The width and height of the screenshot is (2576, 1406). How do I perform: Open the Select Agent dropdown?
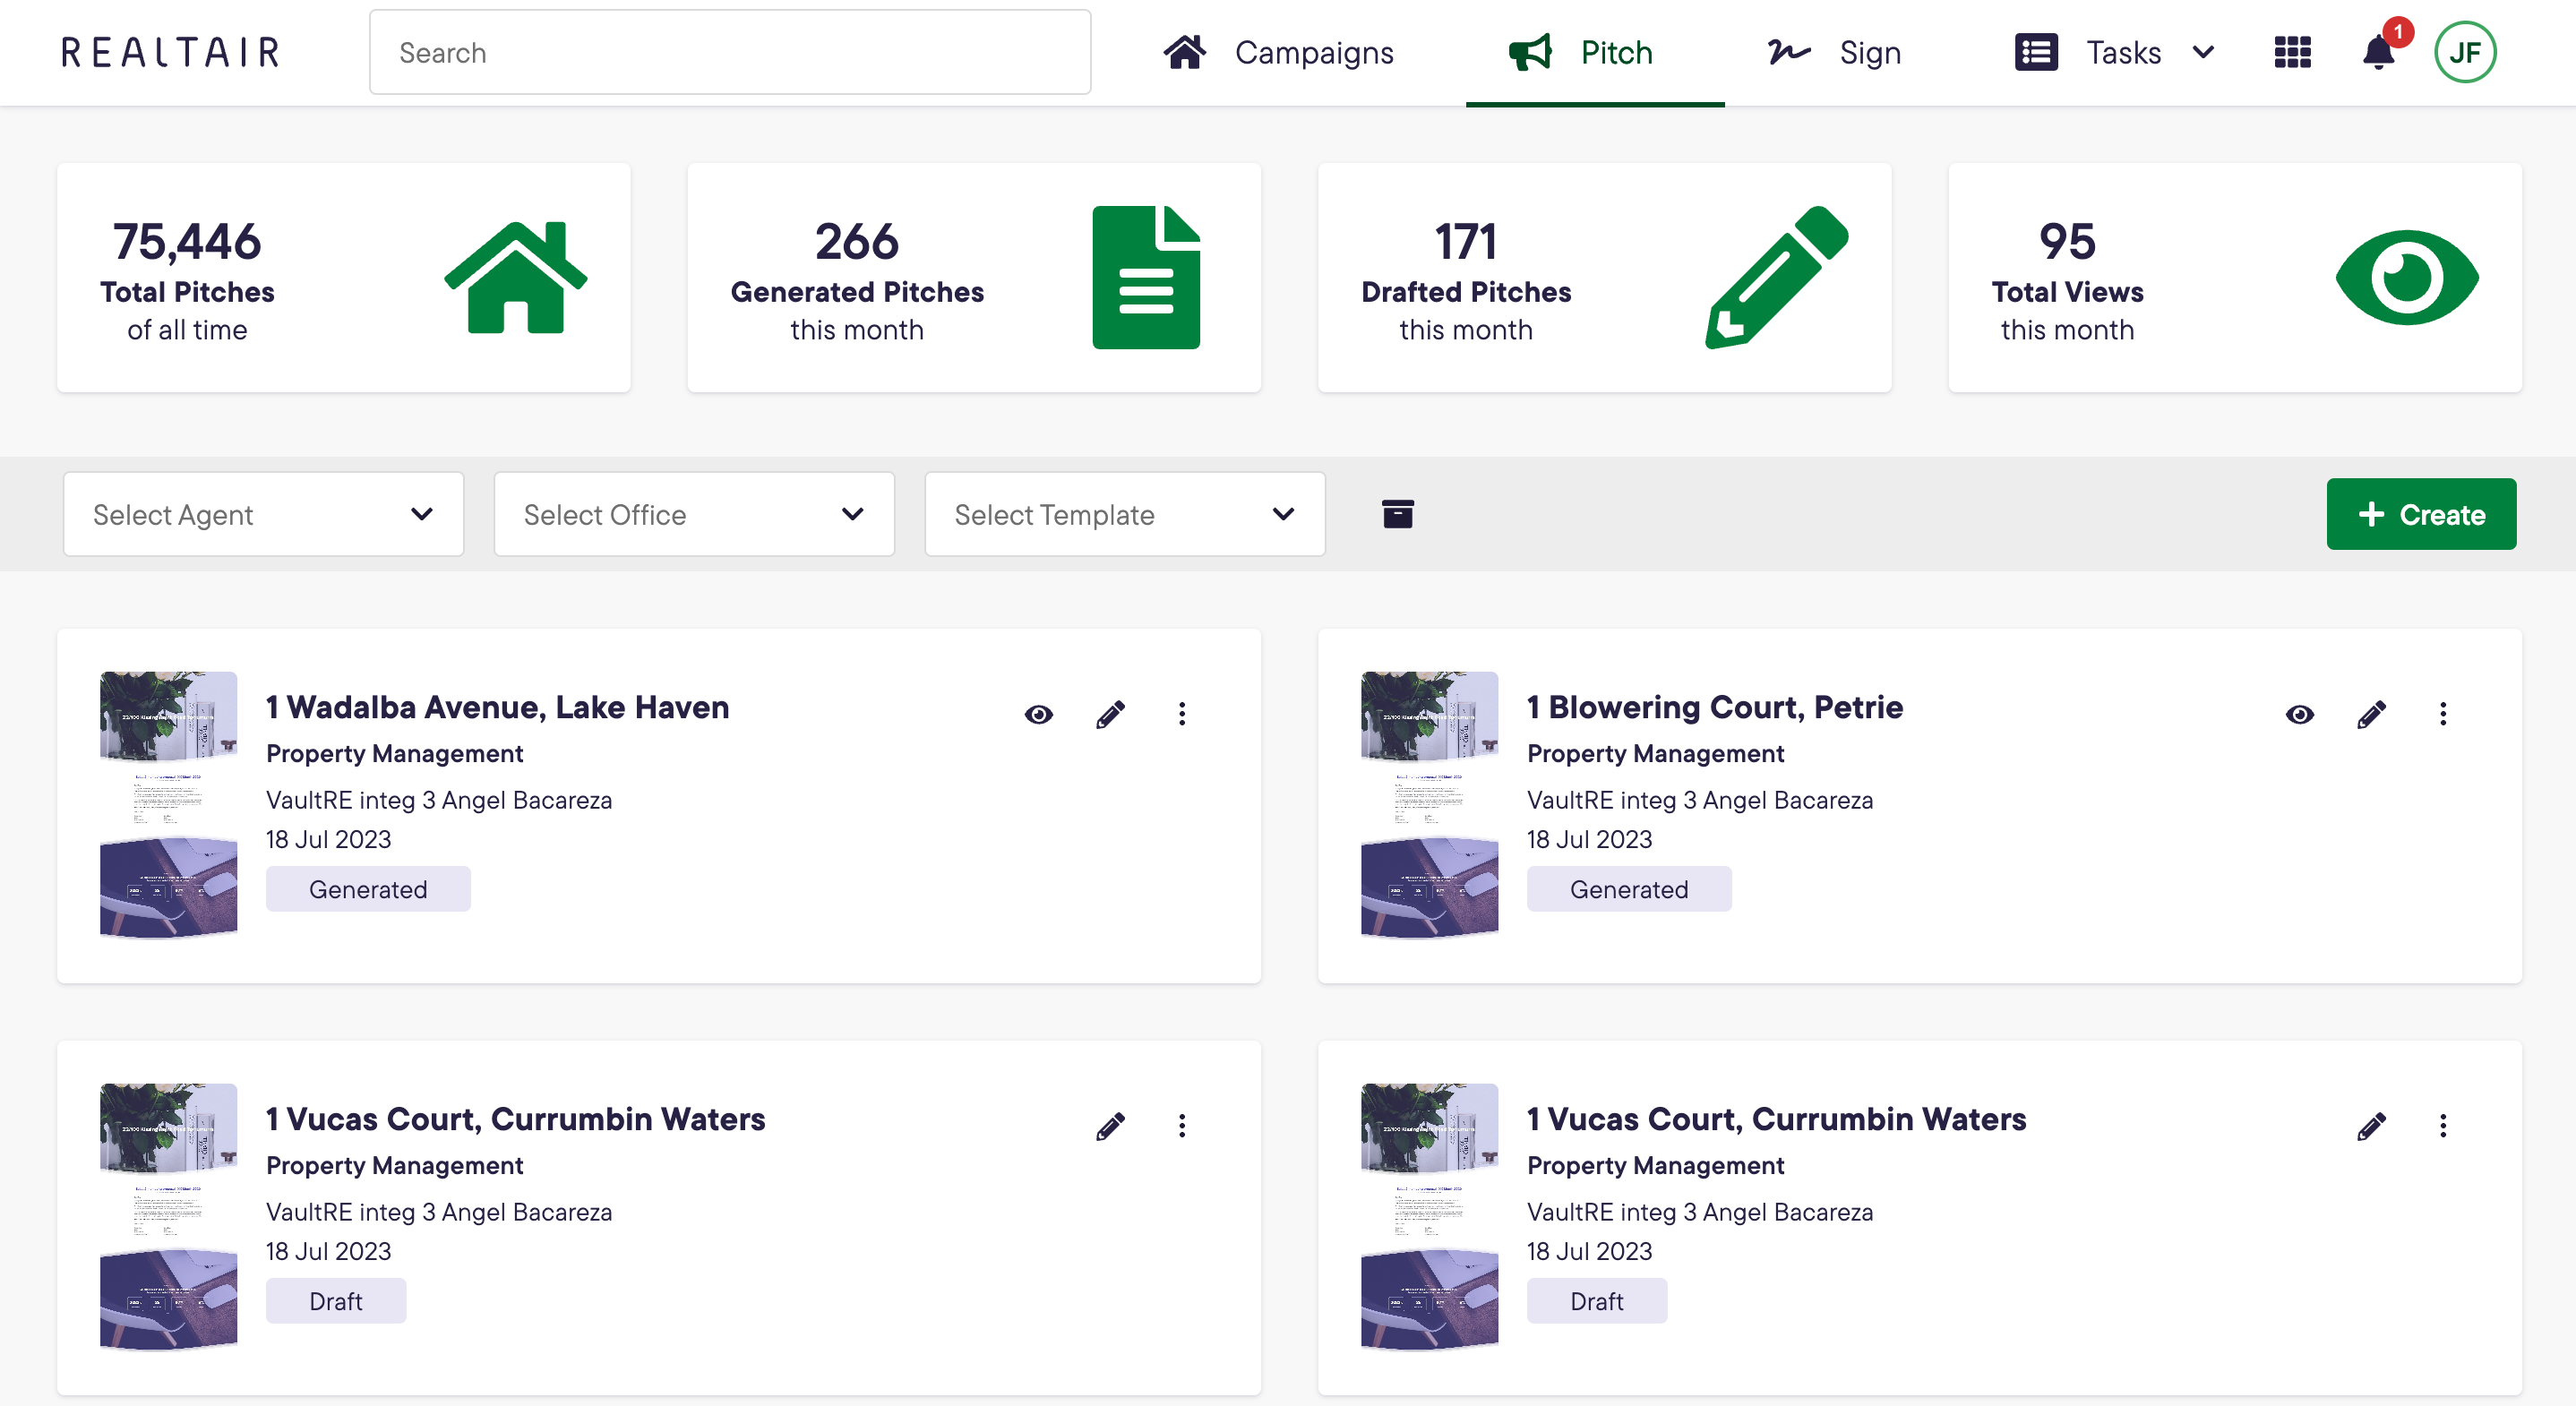263,514
